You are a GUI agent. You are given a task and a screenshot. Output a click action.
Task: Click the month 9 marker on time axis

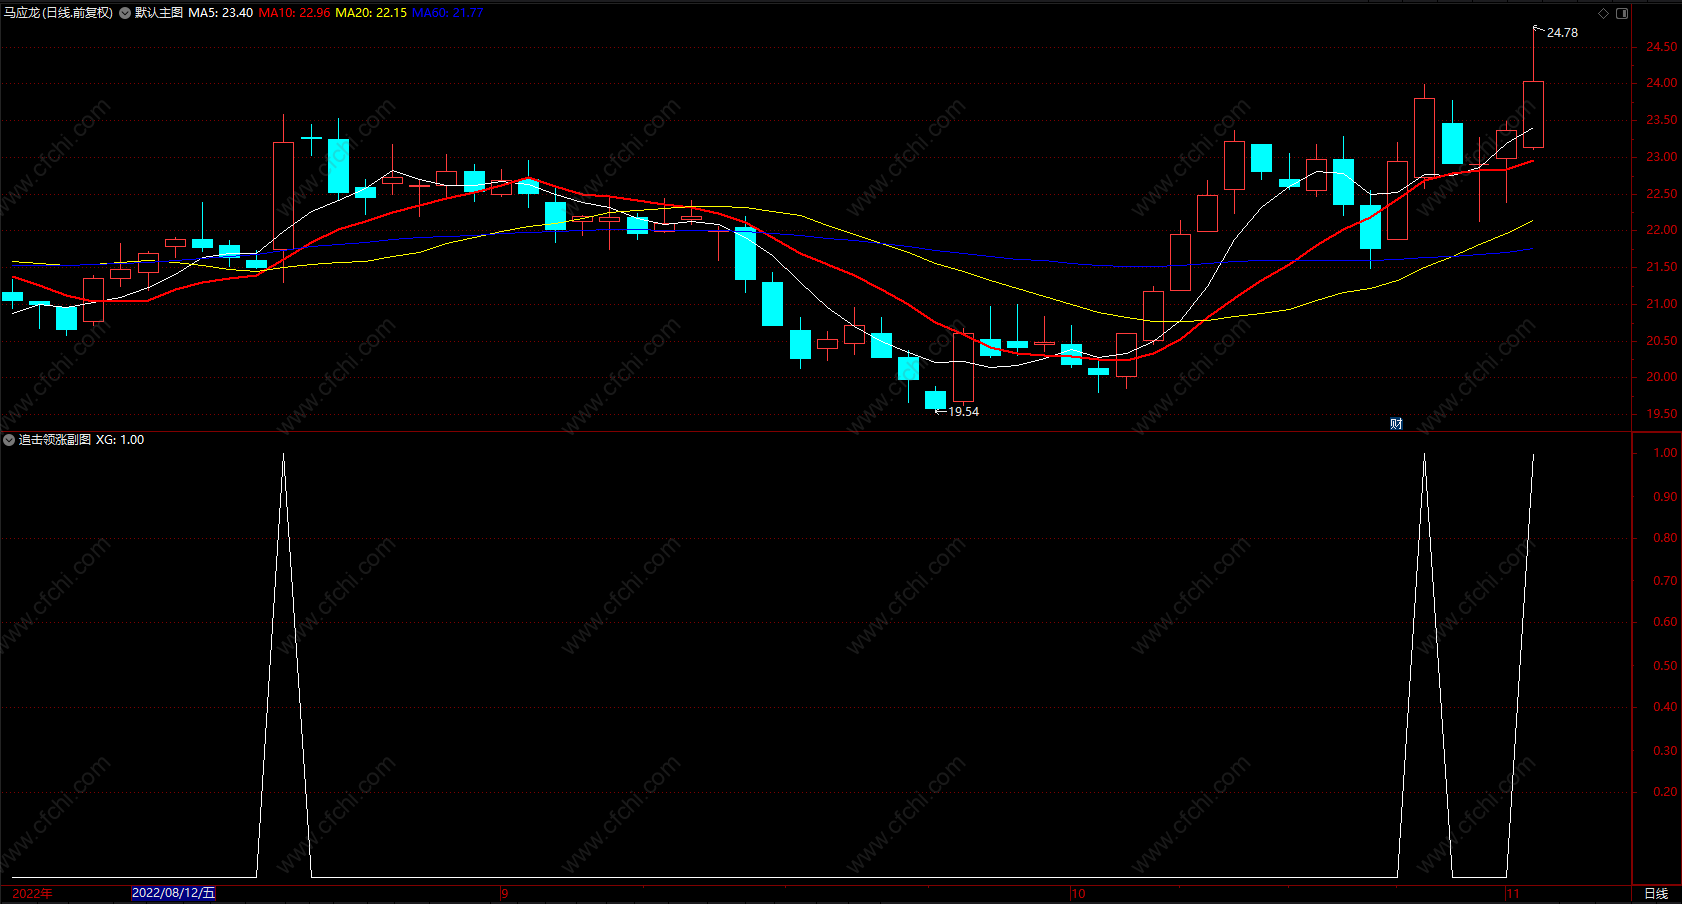click(x=505, y=894)
